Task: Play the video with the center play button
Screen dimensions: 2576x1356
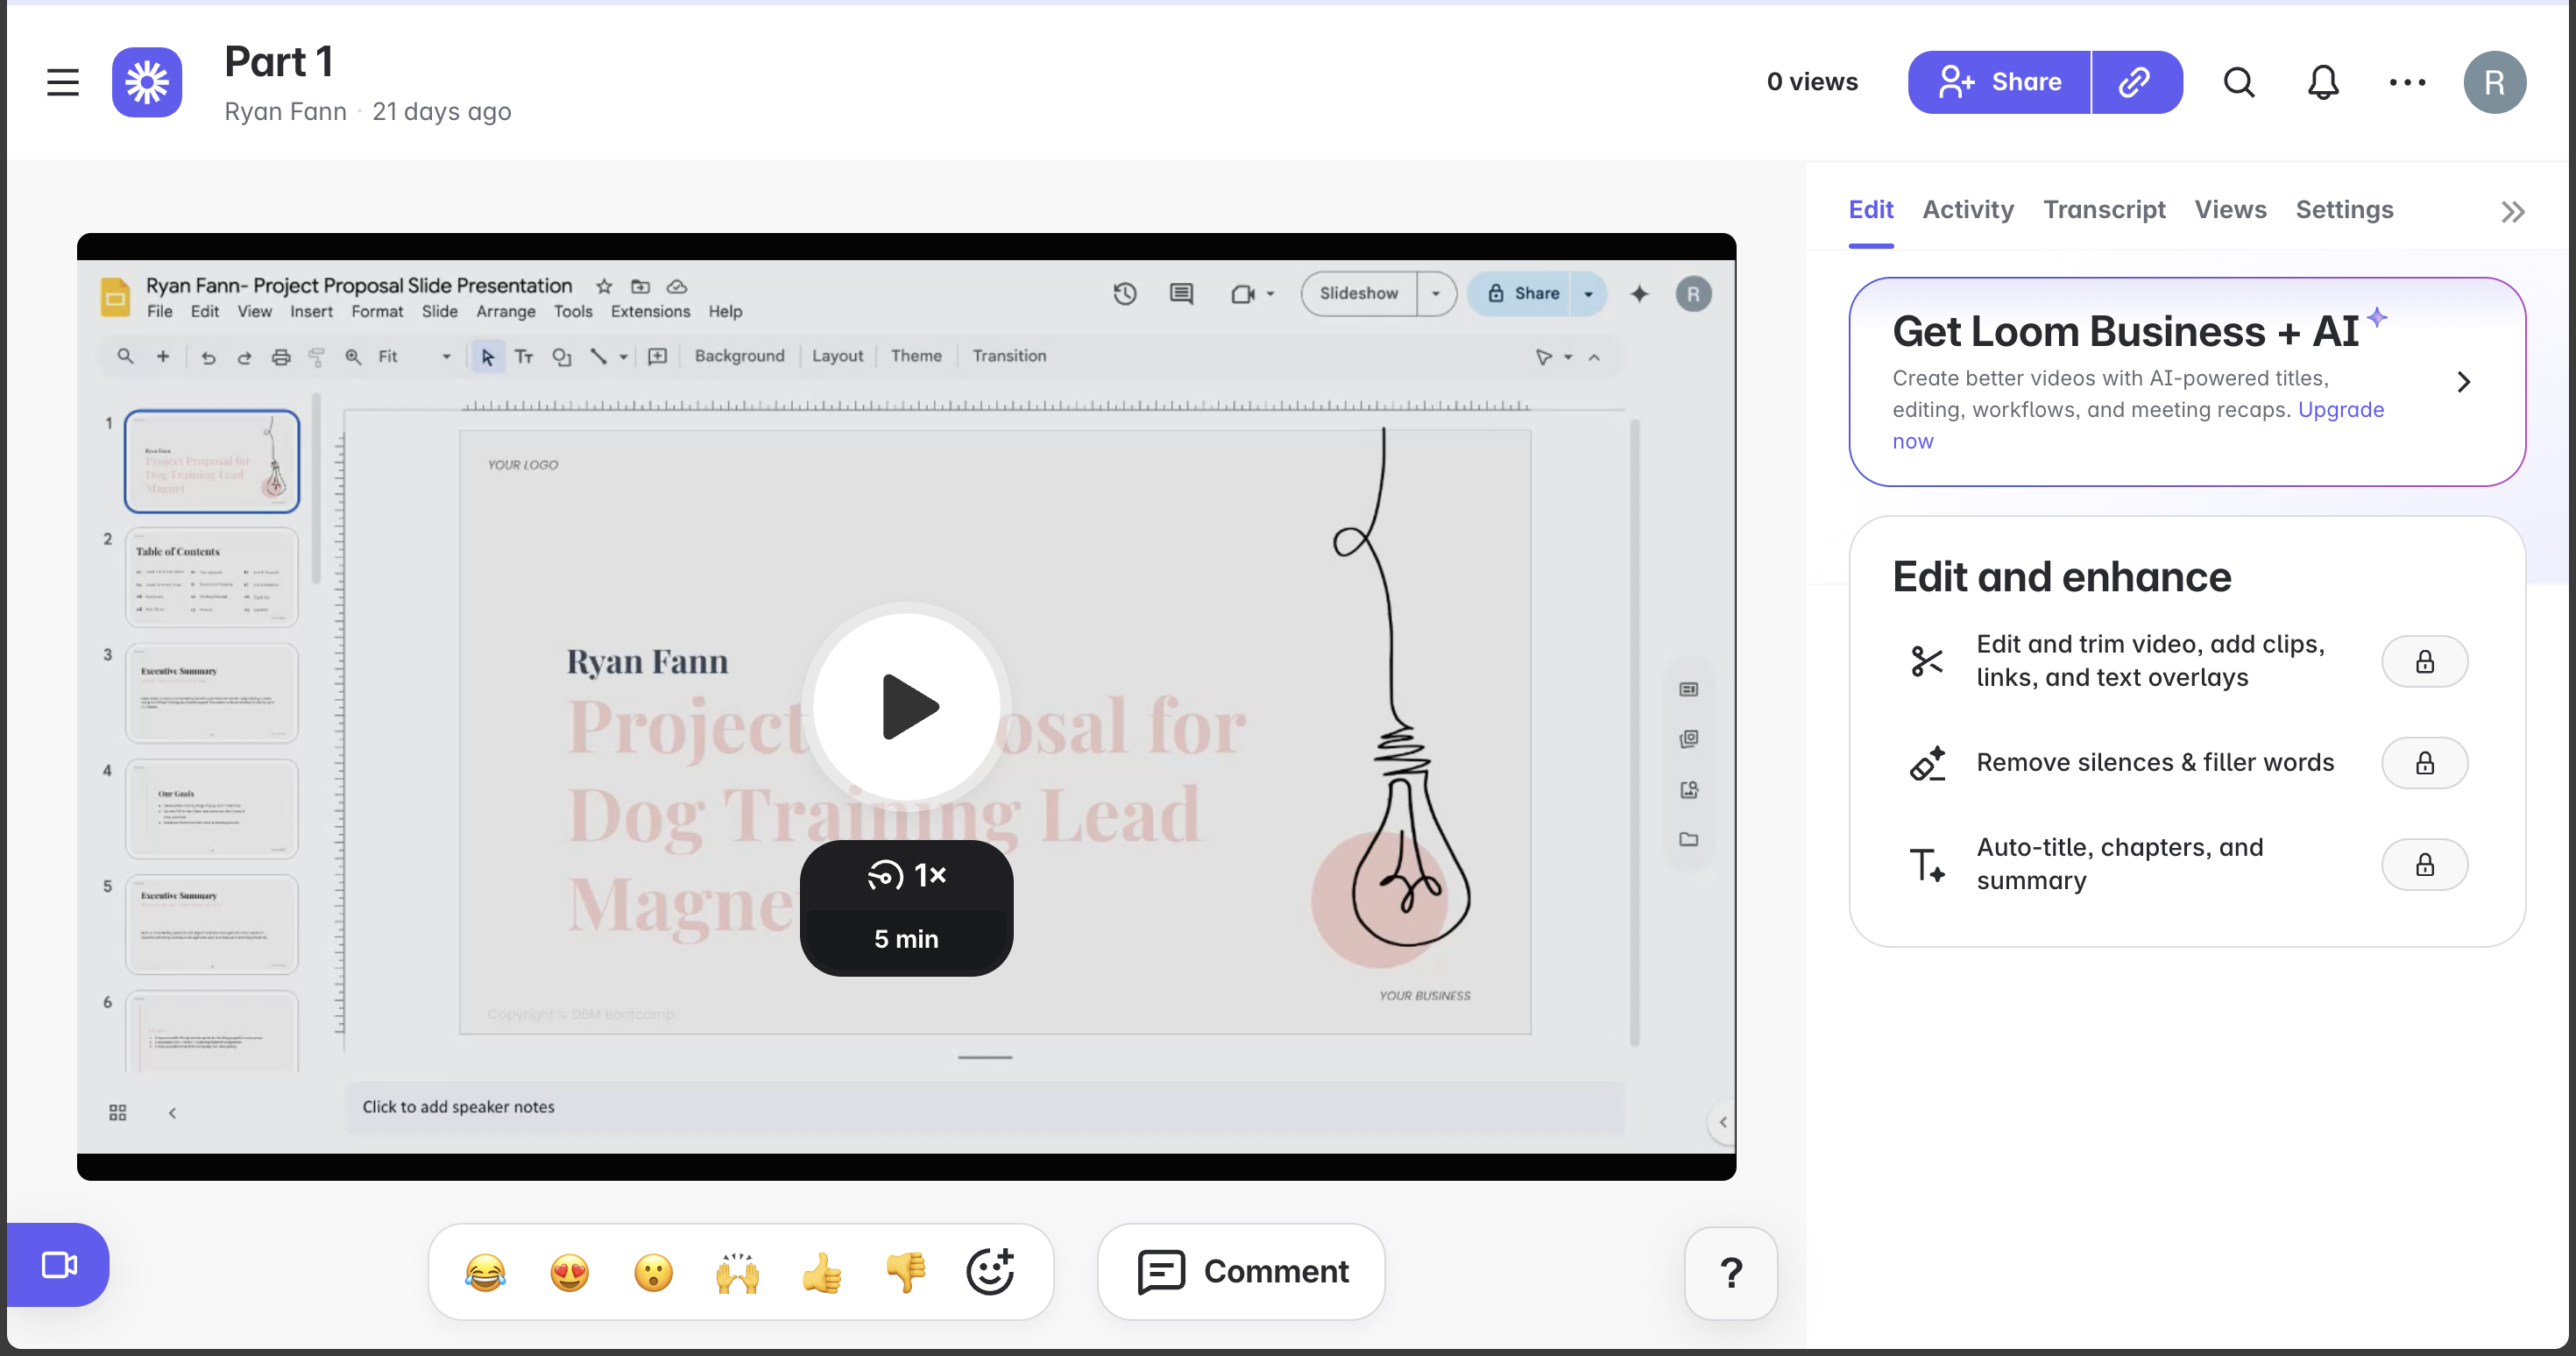Action: coord(906,707)
